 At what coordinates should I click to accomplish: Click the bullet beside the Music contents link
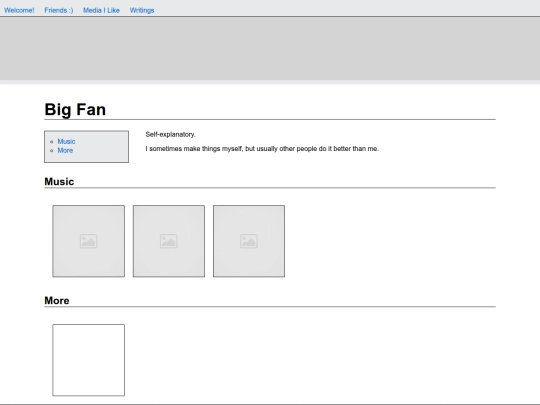coord(52,142)
